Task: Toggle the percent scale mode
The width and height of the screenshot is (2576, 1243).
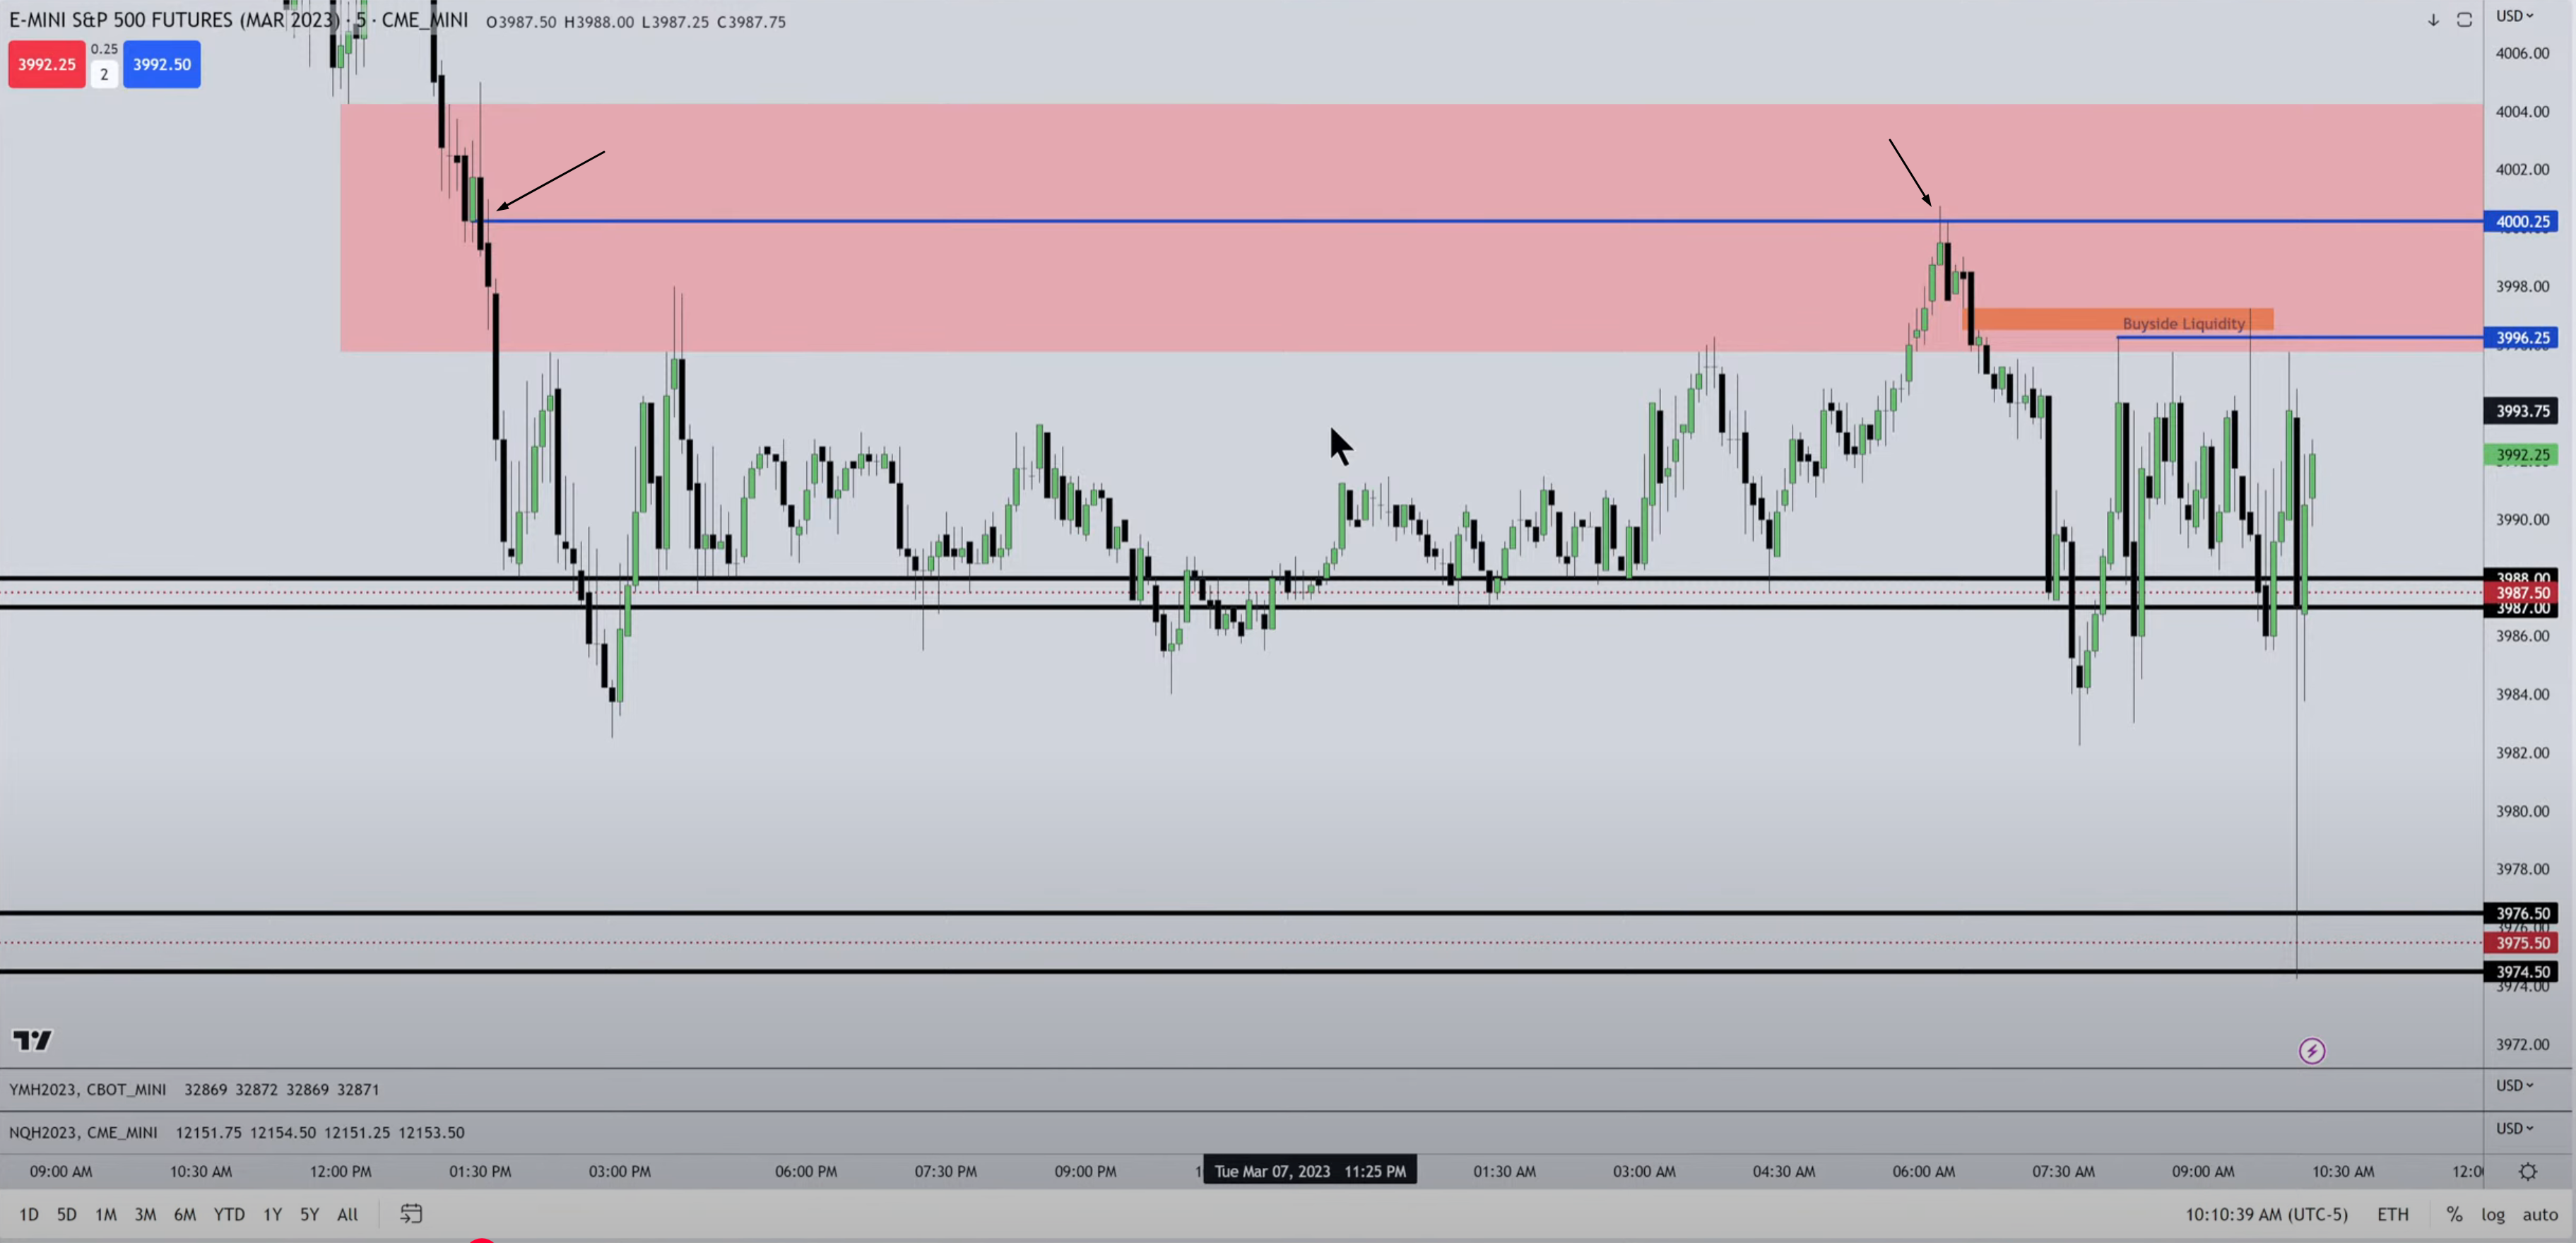Action: [2454, 1214]
